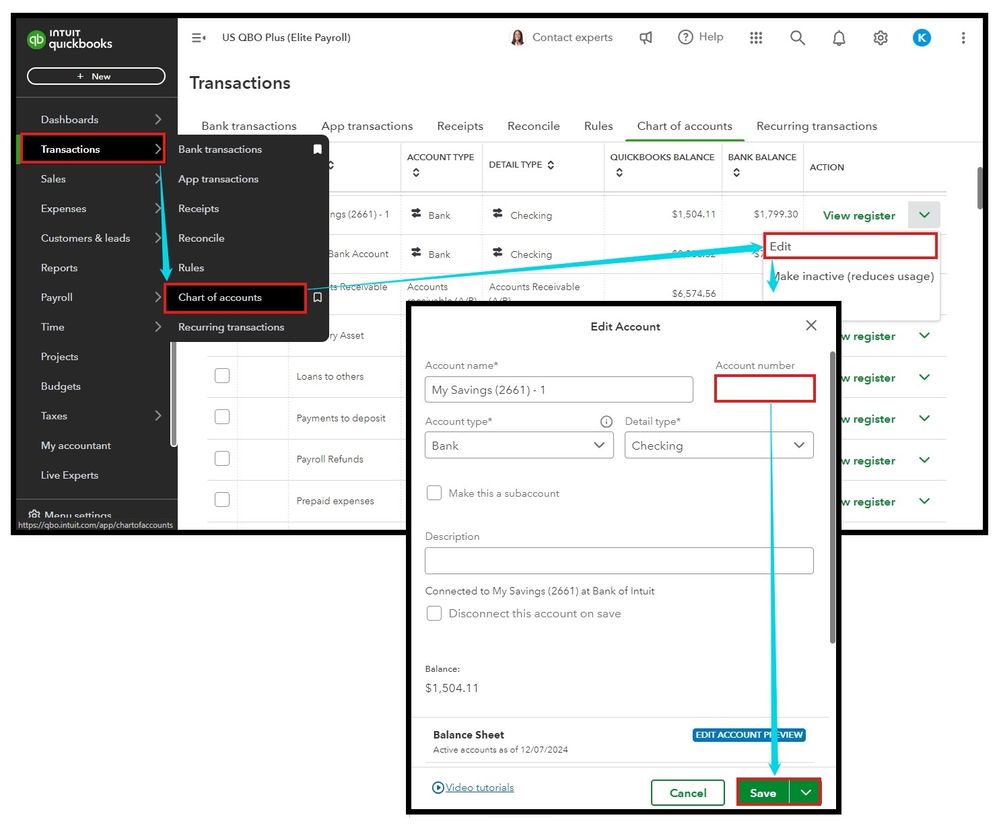999x828 pixels.
Task: Switch to the Recurring transactions tab
Action: coord(816,126)
